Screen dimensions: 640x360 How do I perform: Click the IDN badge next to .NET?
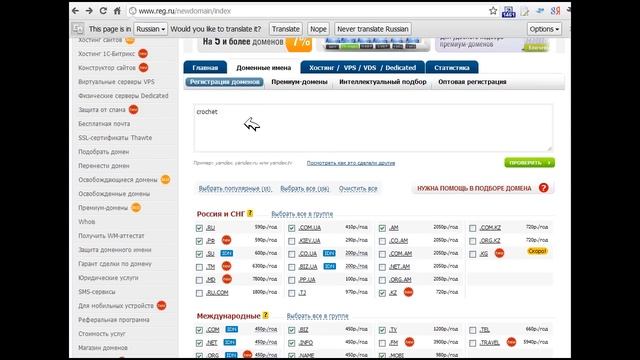(x=230, y=342)
